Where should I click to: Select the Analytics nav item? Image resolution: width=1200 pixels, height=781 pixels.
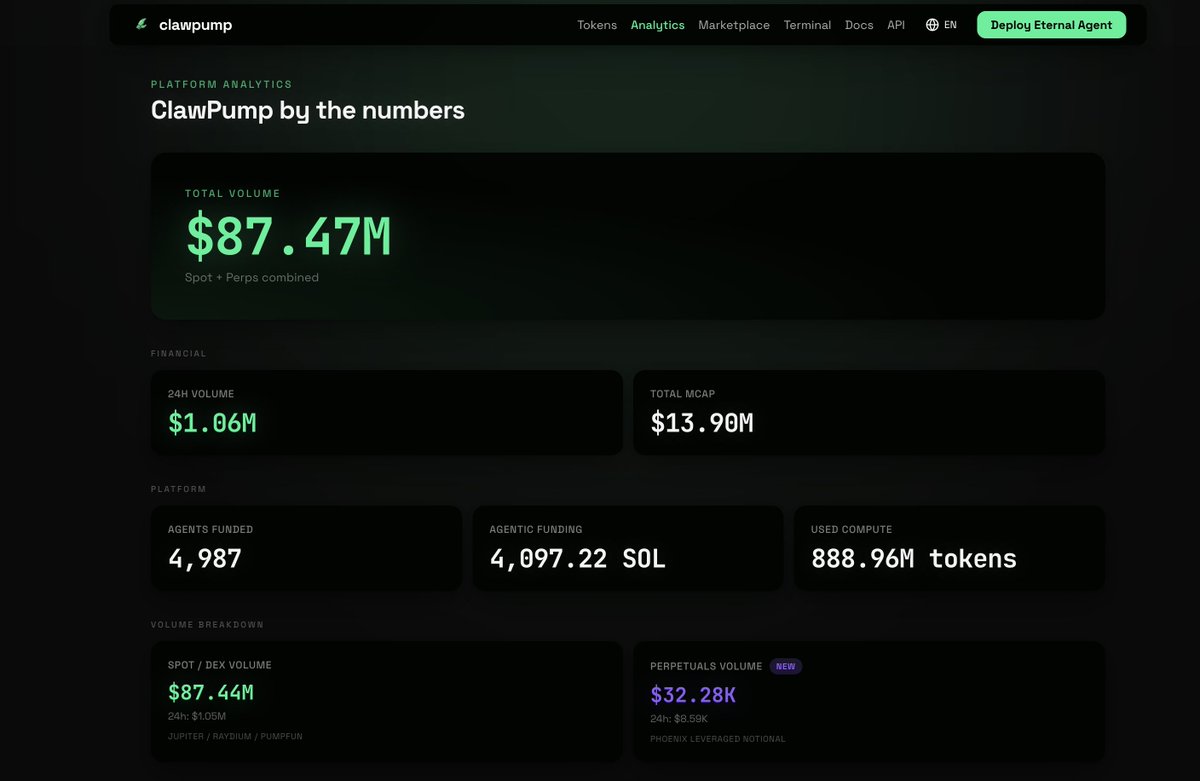658,25
